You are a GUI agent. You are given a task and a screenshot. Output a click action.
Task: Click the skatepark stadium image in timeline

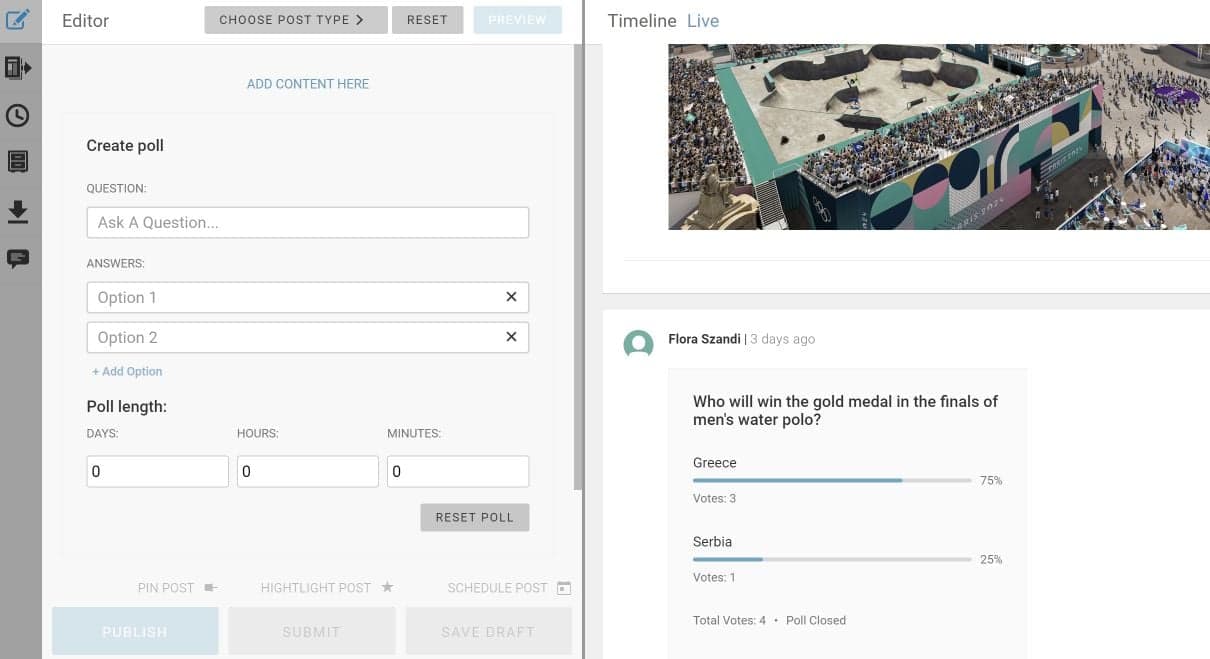939,137
